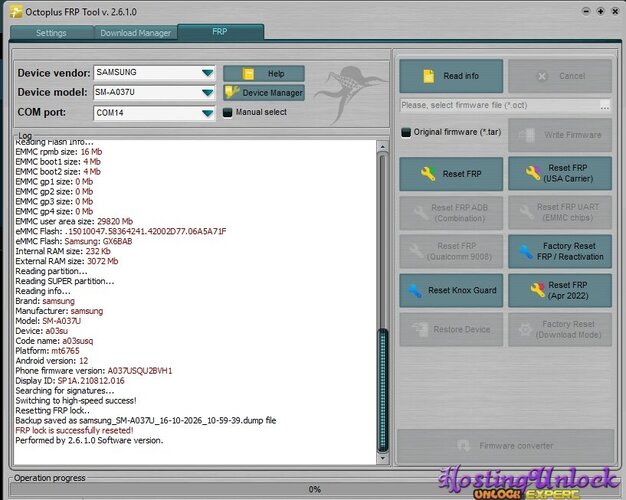Switch to Download Manager tab
Image resolution: width=626 pixels, height=500 pixels.
[x=135, y=33]
